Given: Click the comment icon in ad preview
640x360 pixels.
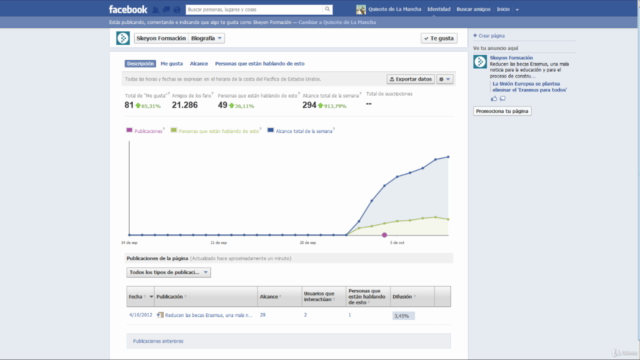Looking at the screenshot, I should pos(502,98).
